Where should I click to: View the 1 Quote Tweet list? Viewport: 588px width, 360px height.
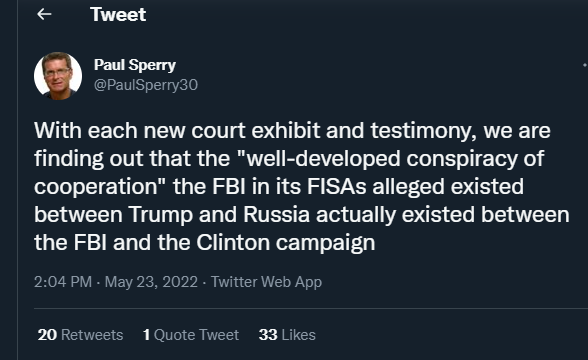(190, 335)
